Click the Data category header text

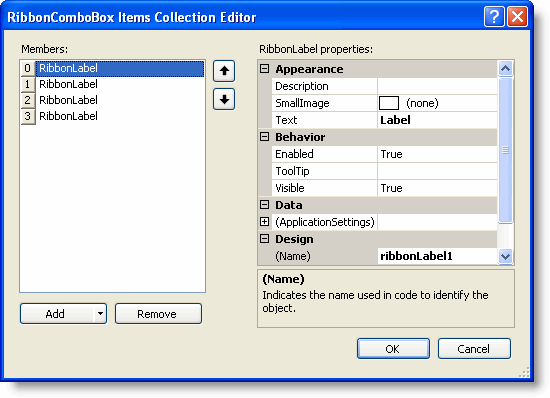(x=289, y=205)
